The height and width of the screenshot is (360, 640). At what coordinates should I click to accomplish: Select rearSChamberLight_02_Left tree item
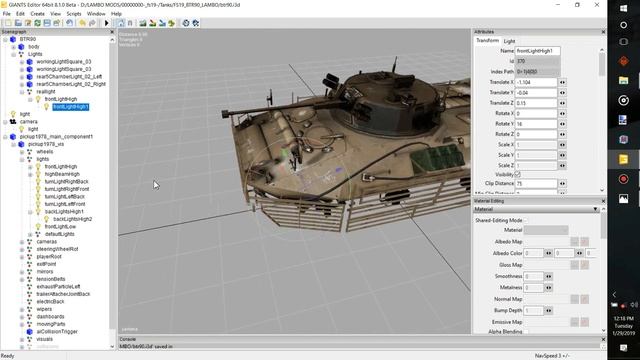point(69,77)
